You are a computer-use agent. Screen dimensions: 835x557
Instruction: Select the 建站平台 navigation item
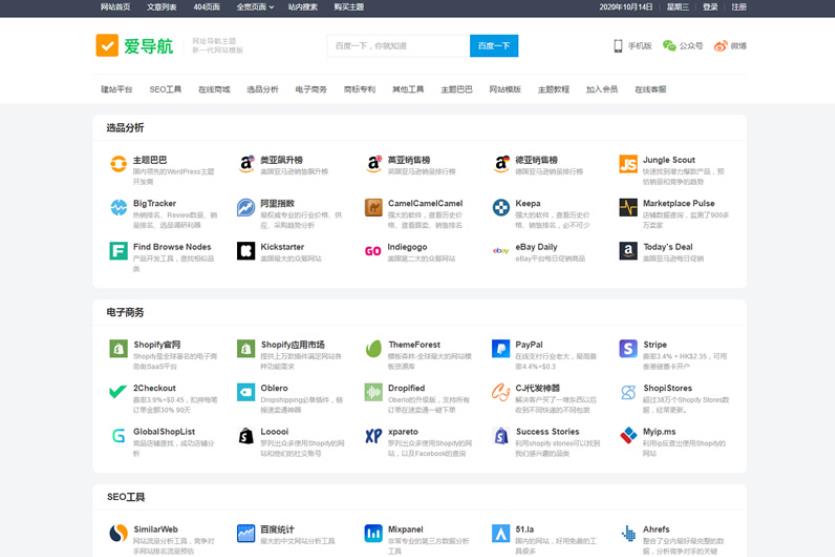point(117,89)
